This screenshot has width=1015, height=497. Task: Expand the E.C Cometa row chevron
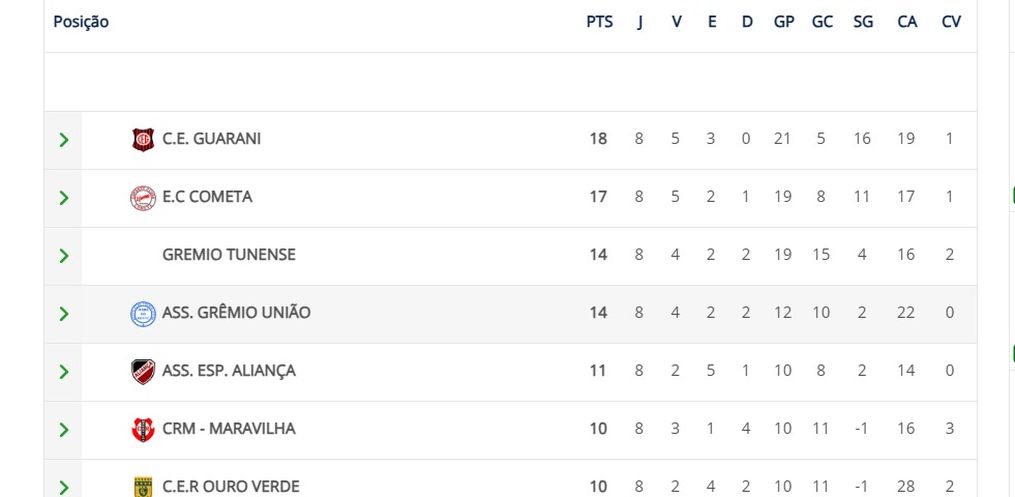tap(64, 197)
